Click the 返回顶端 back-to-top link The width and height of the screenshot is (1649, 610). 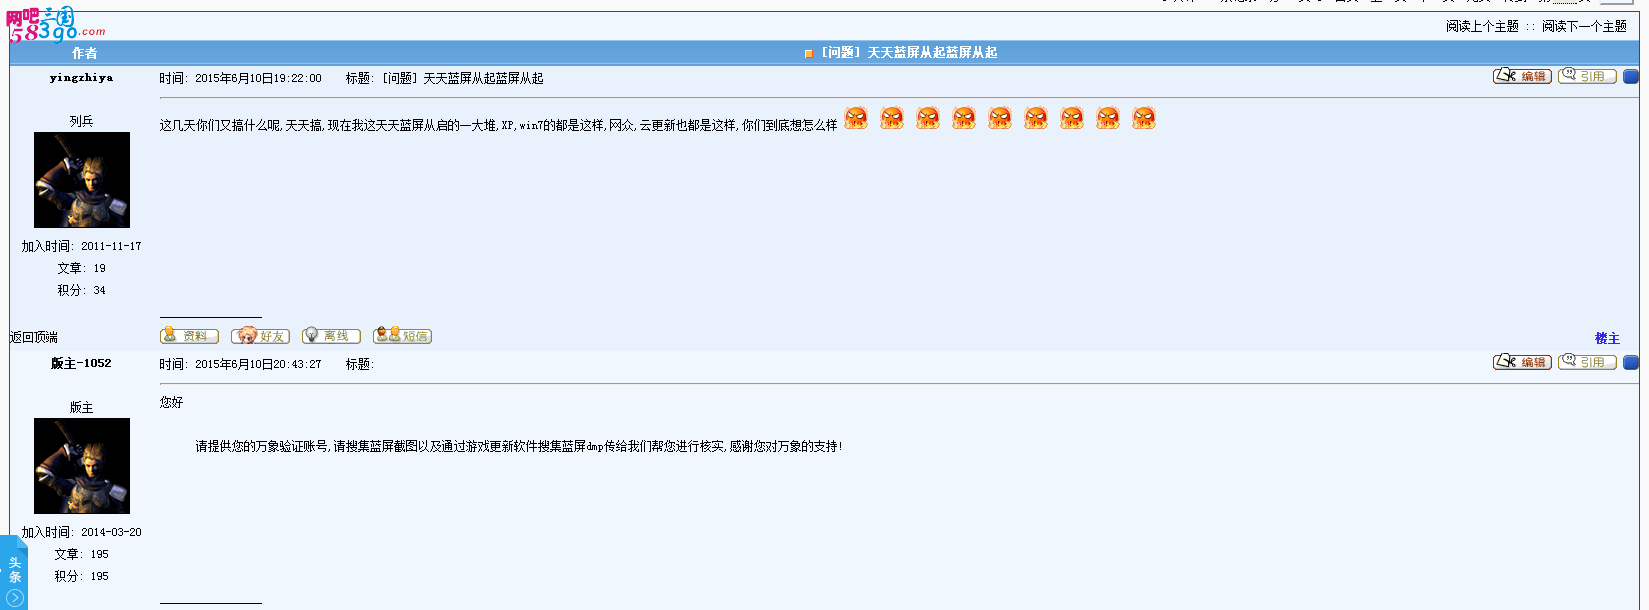[33, 337]
